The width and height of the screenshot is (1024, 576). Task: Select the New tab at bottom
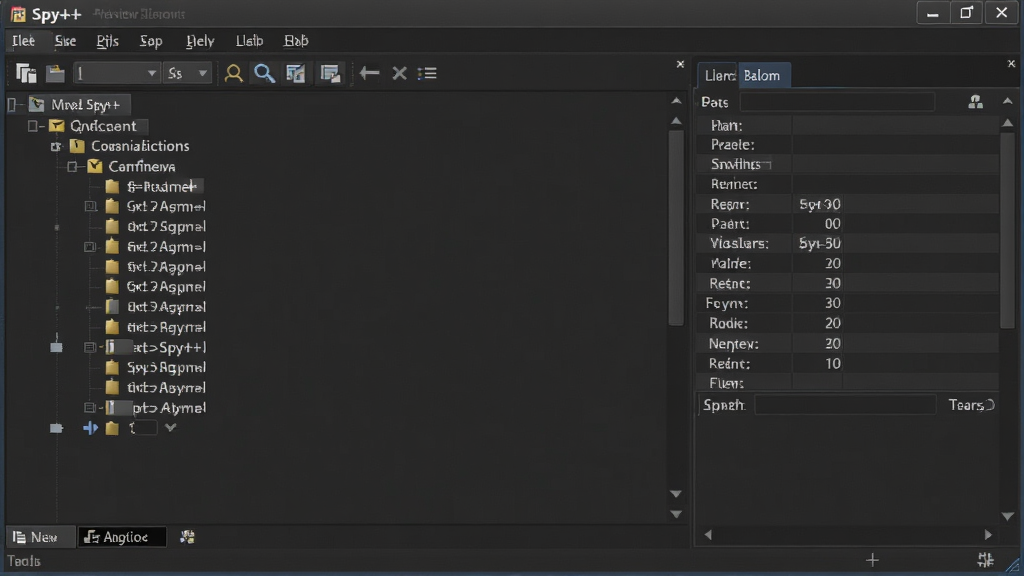[39, 537]
